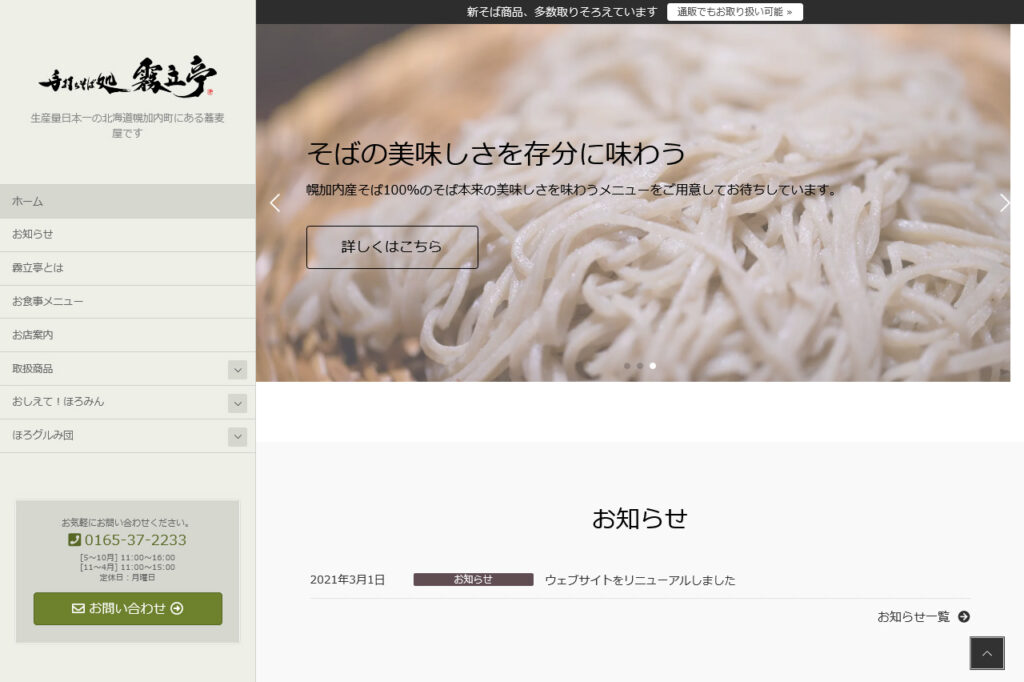This screenshot has width=1024, height=682.
Task: Open 霧立亭とは from the sidebar
Action: (x=38, y=268)
